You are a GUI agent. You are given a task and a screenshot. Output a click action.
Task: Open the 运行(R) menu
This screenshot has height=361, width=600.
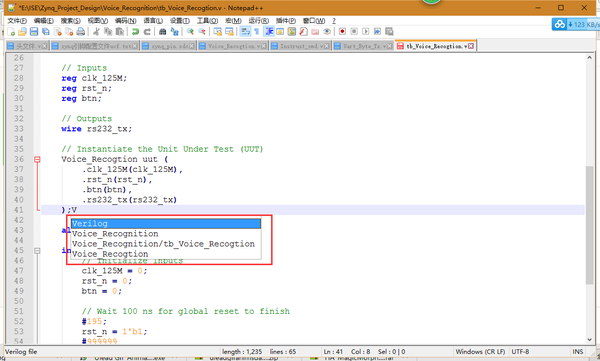[x=259, y=21]
